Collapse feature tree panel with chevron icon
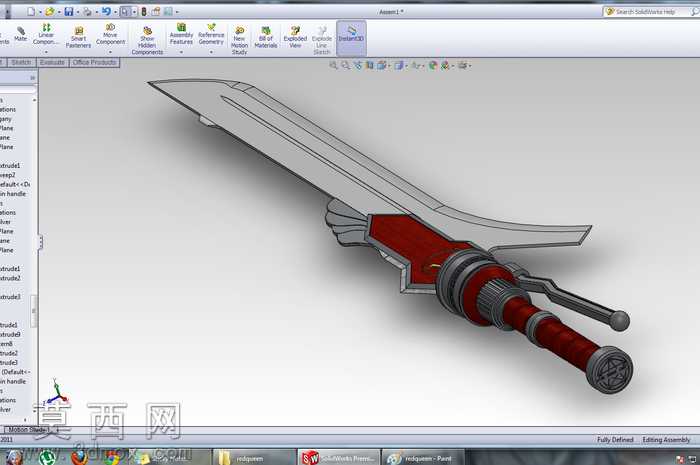 pyautogui.click(x=32, y=78)
